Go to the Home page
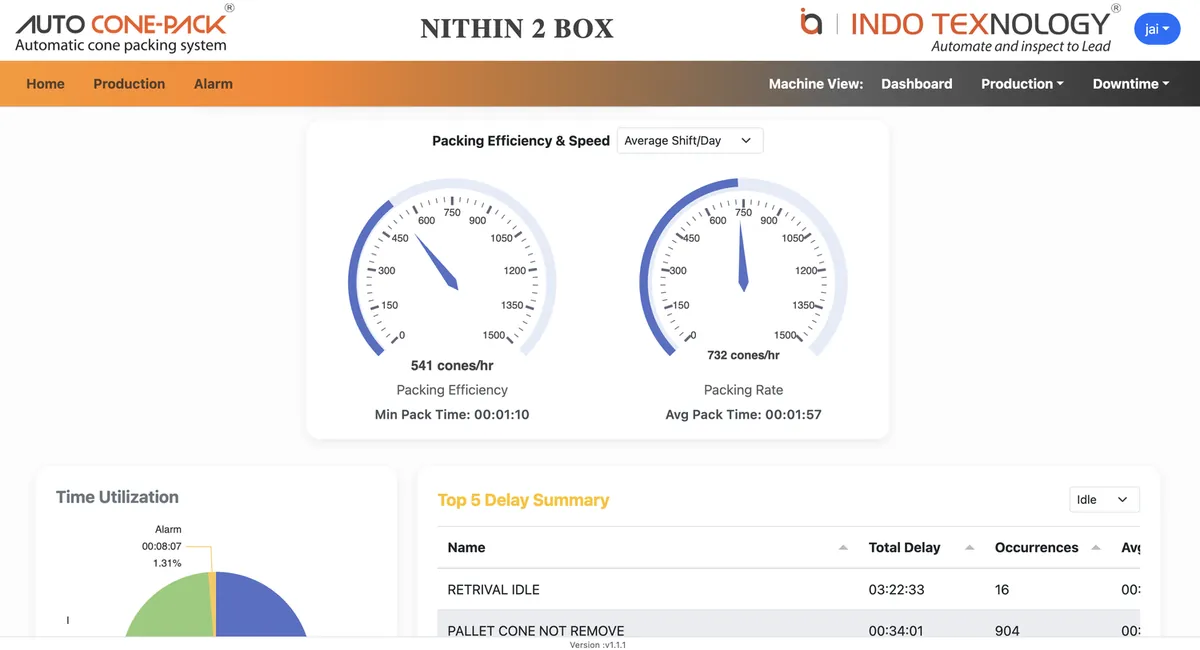 click(45, 84)
